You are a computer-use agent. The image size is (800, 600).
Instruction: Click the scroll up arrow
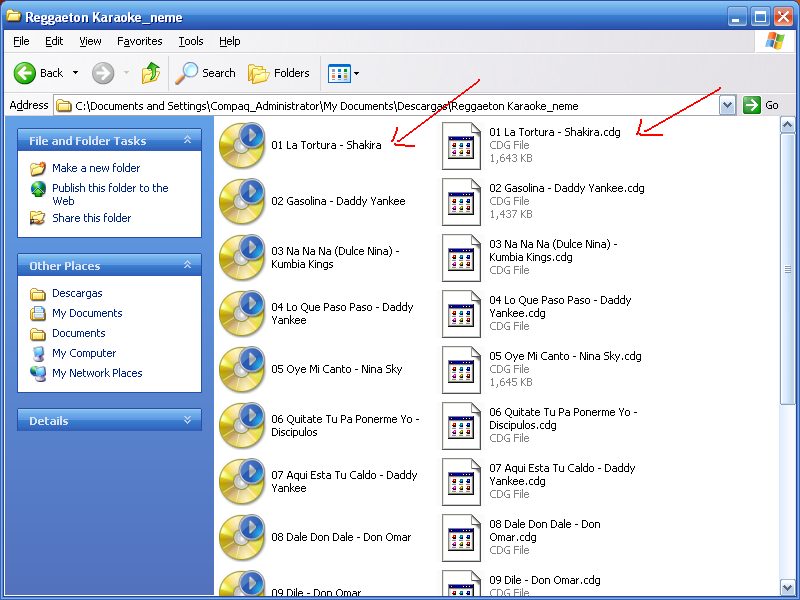tap(787, 125)
